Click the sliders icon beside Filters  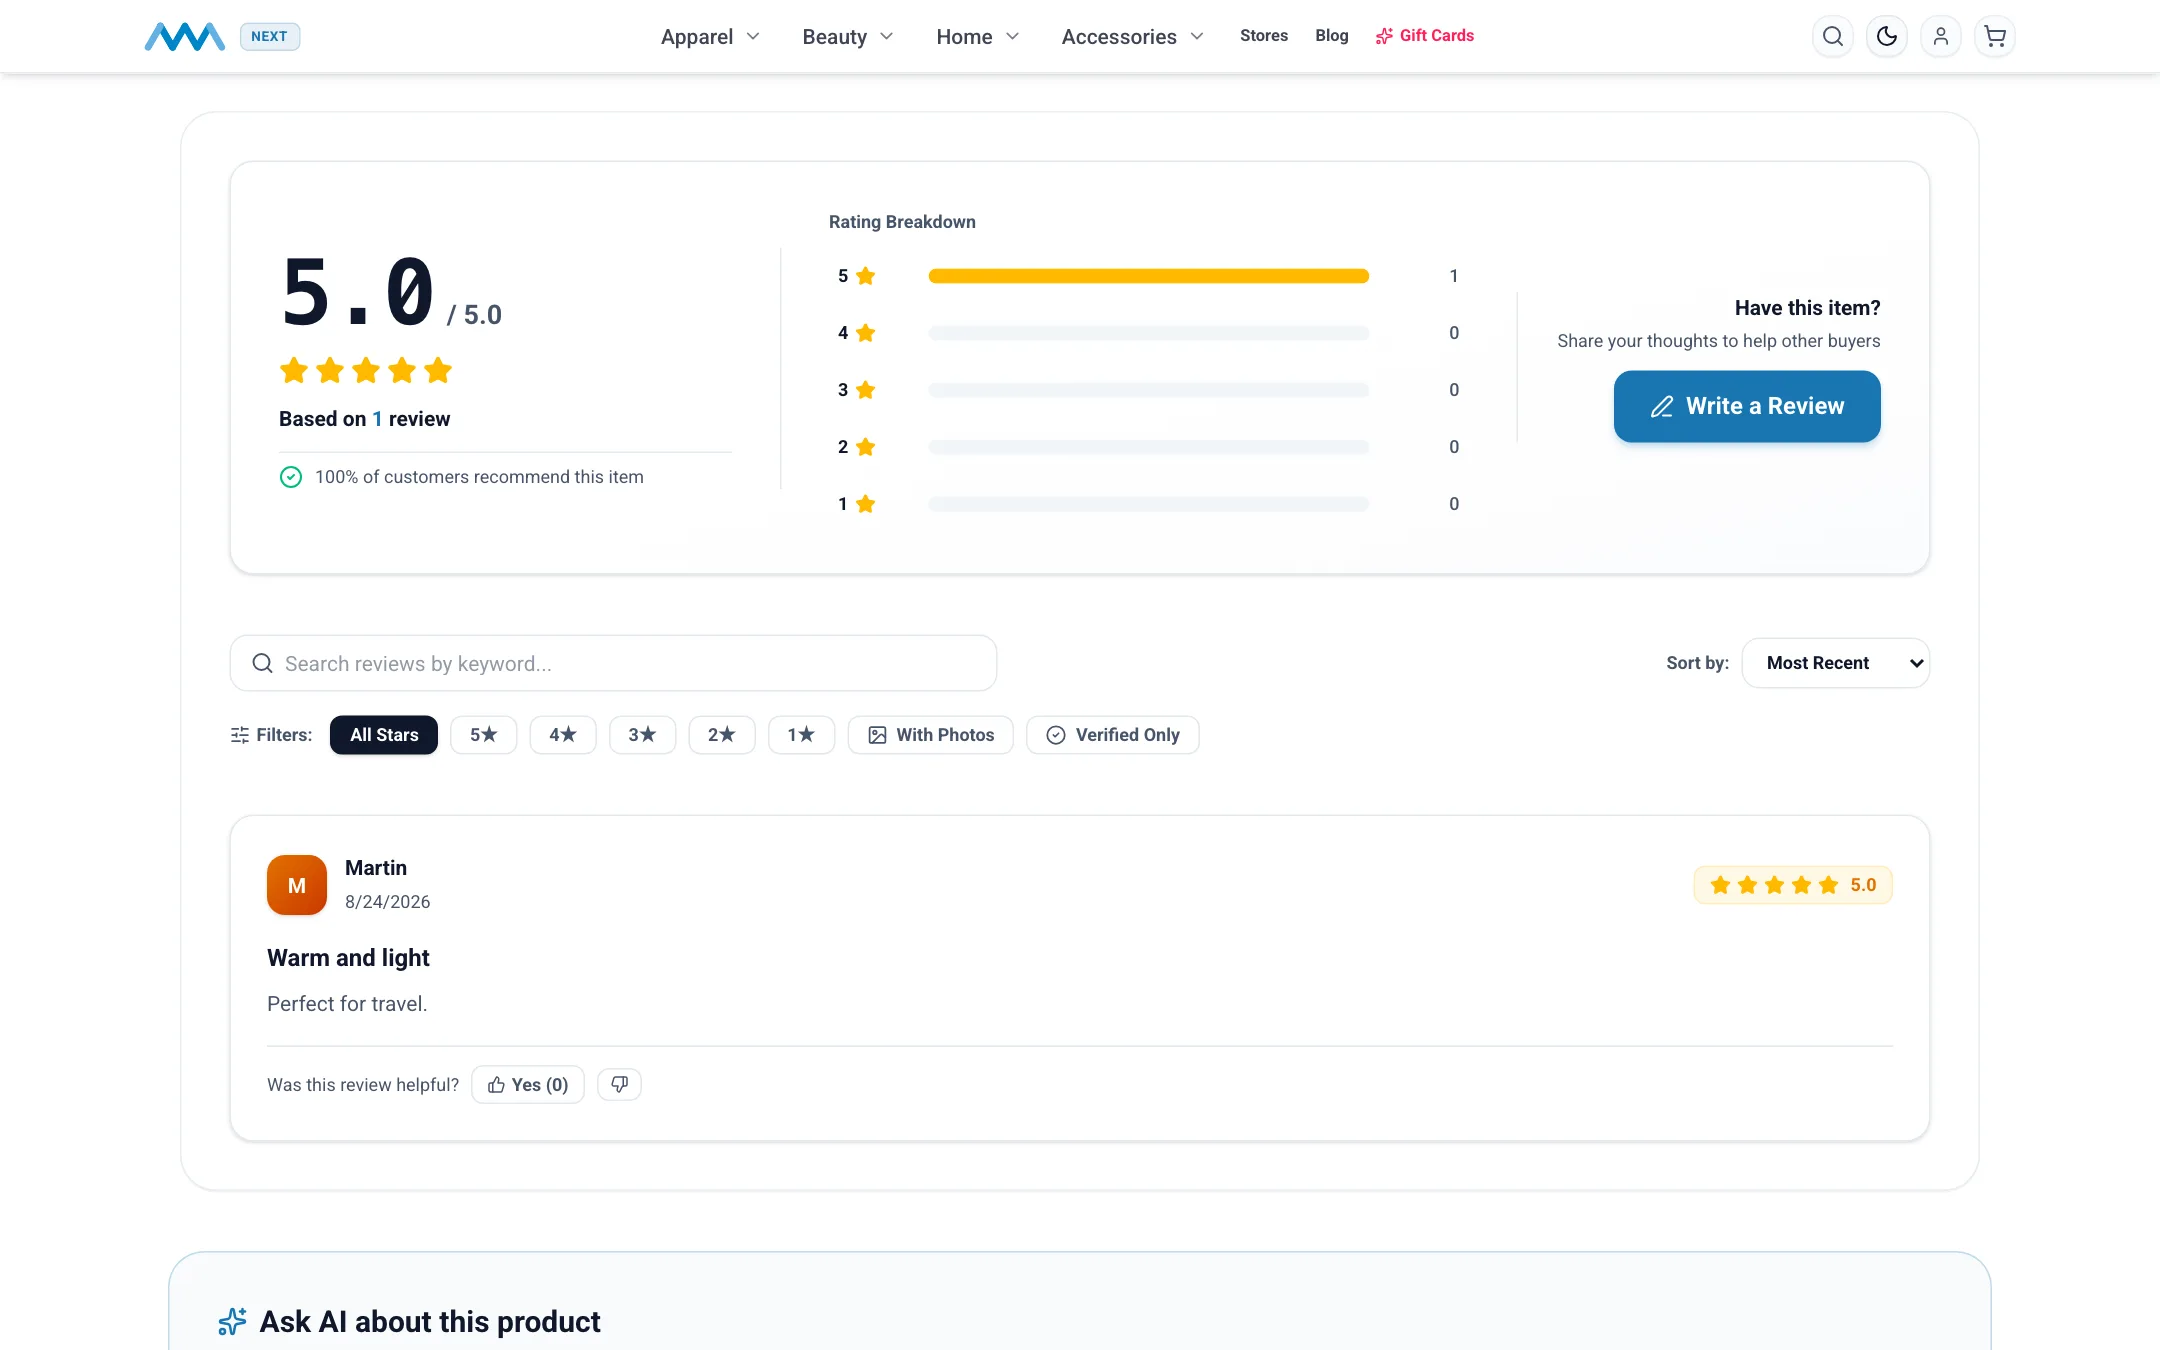point(240,735)
